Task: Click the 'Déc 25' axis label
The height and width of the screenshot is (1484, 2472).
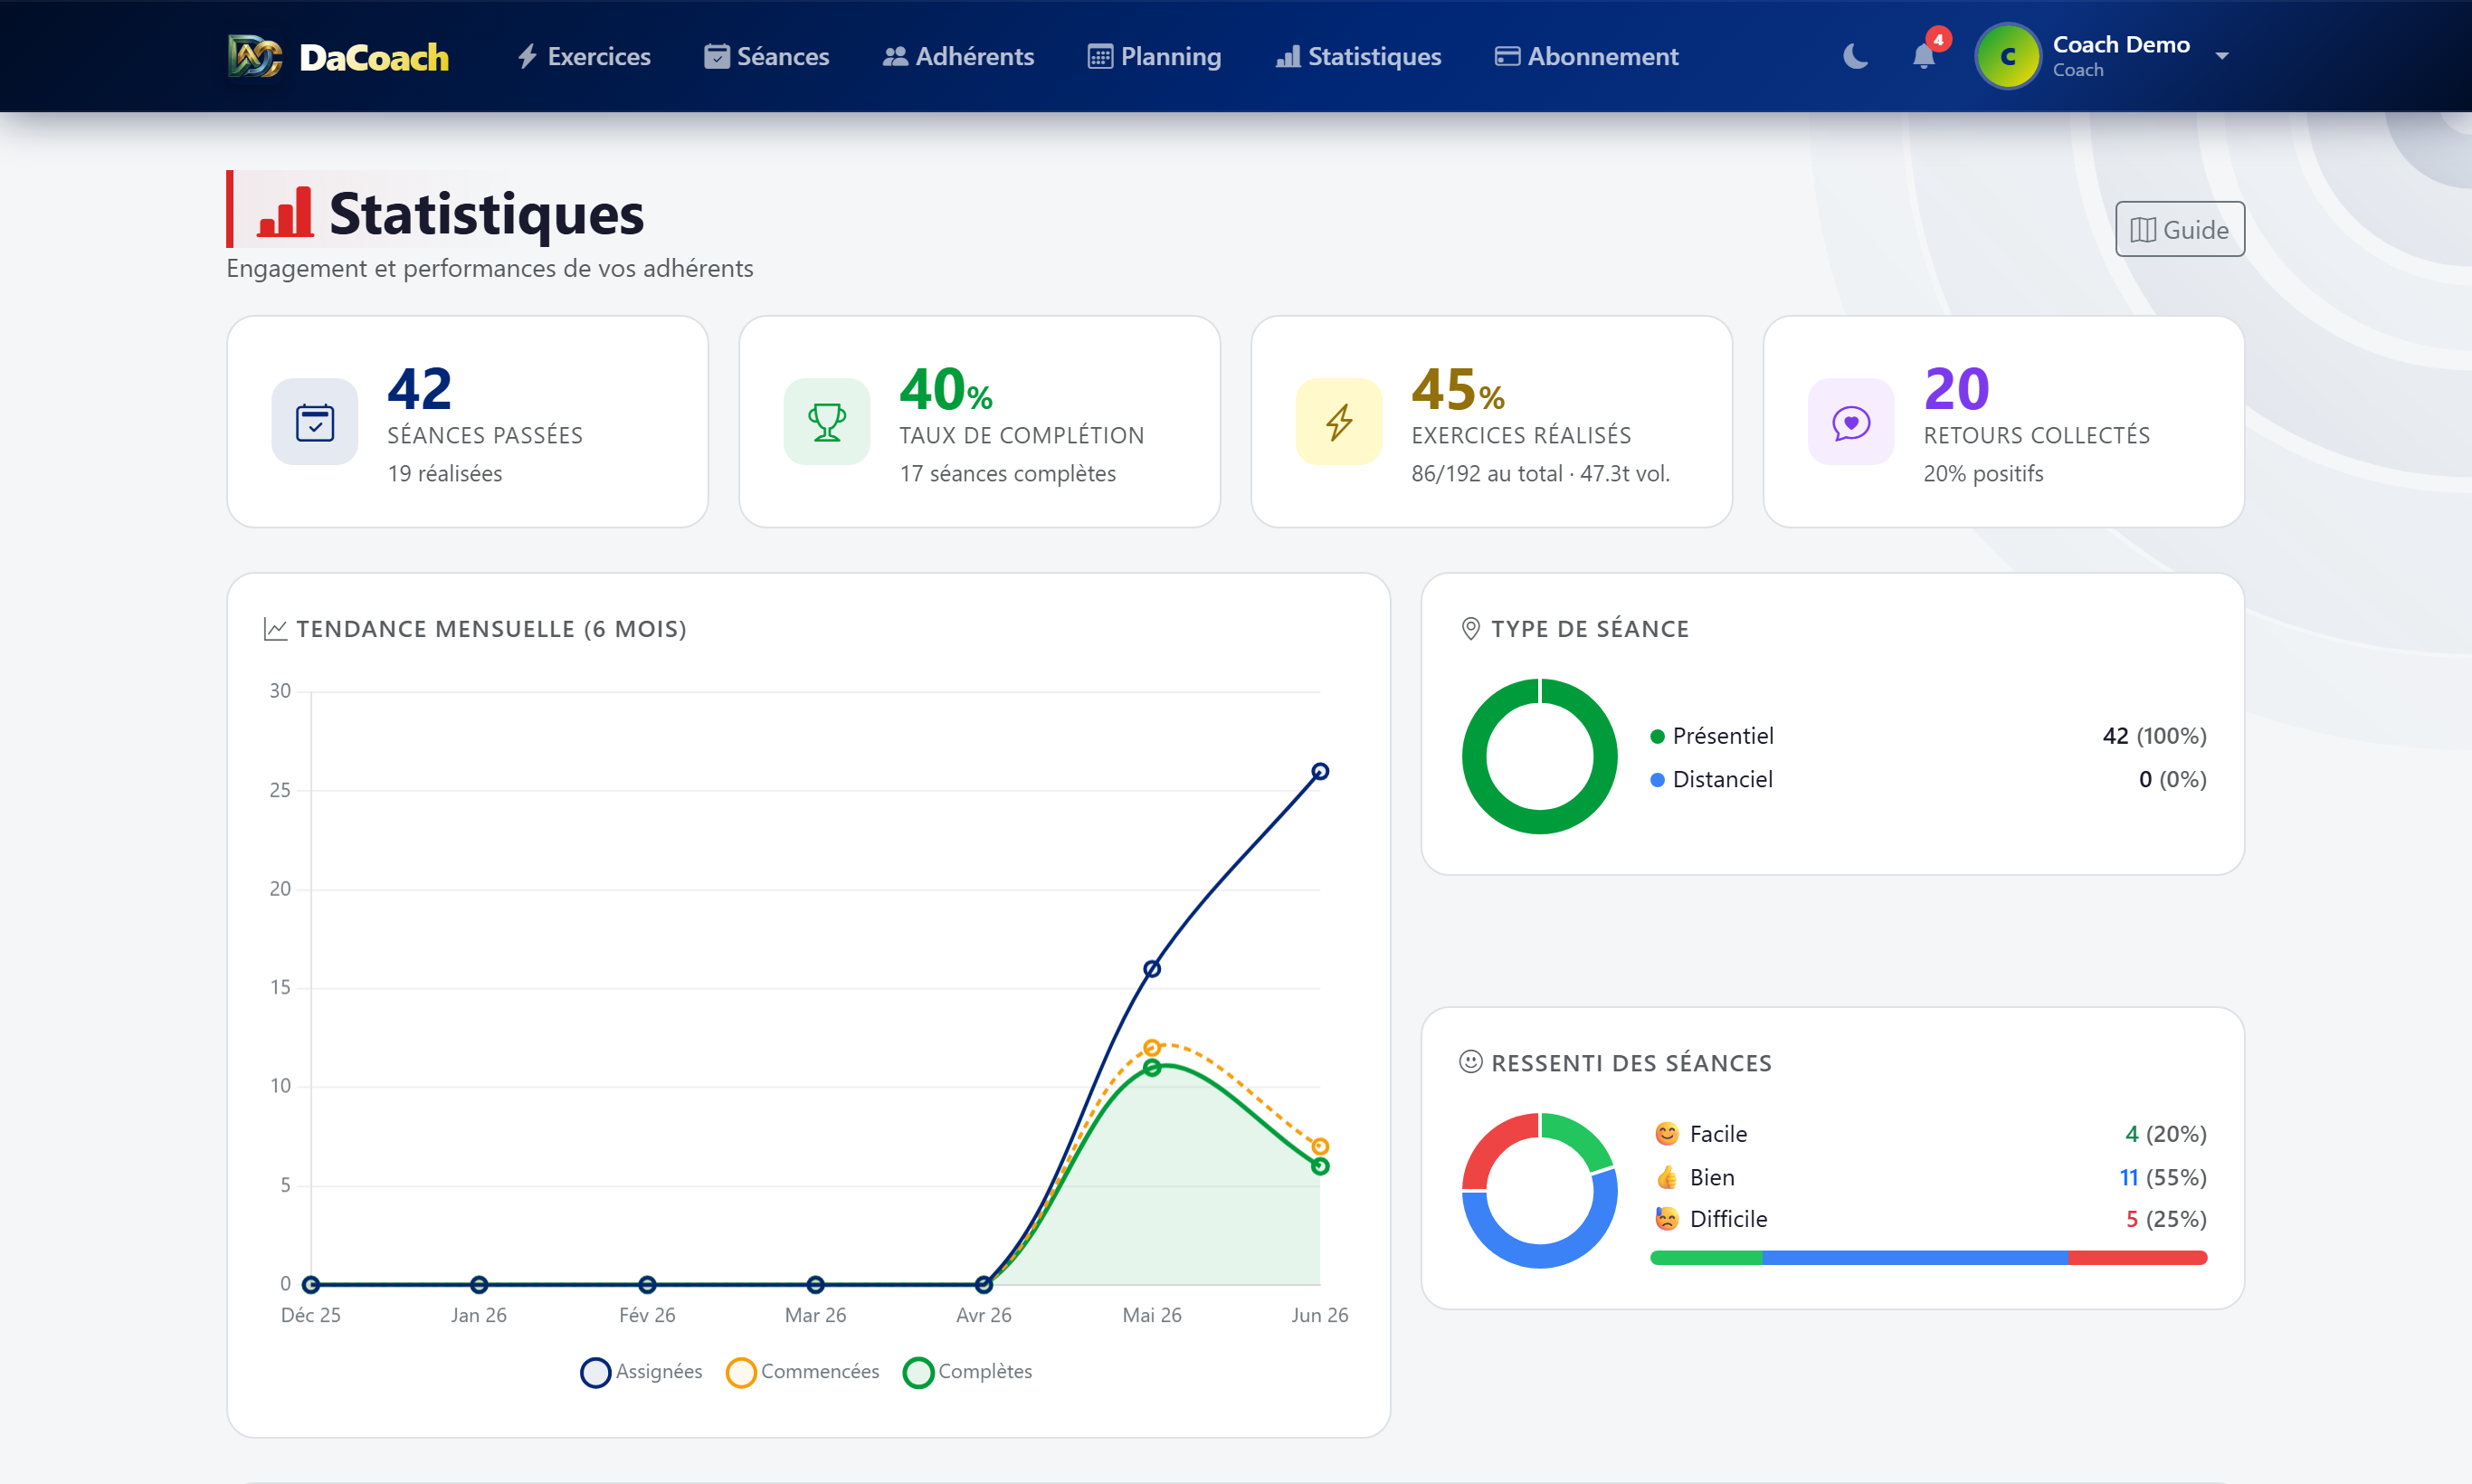Action: point(311,1315)
